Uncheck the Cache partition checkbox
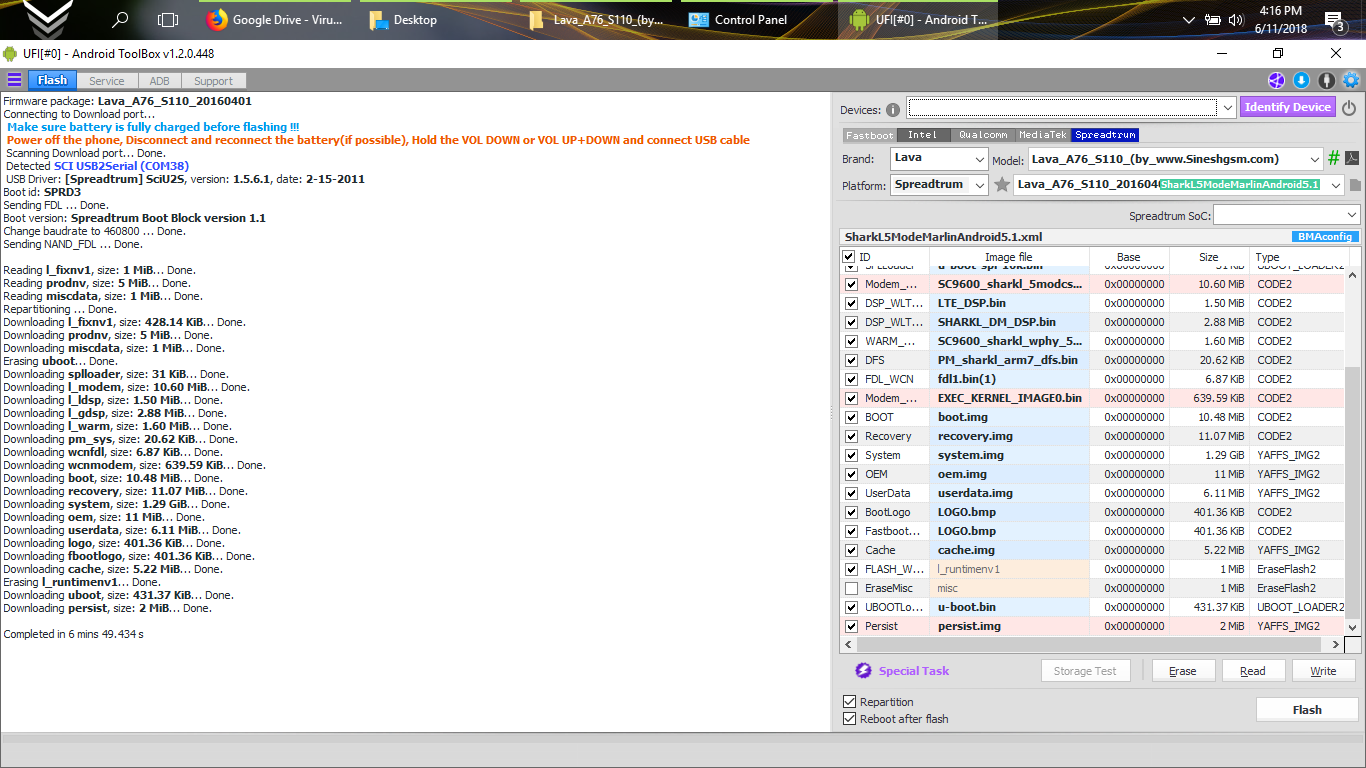 click(851, 550)
